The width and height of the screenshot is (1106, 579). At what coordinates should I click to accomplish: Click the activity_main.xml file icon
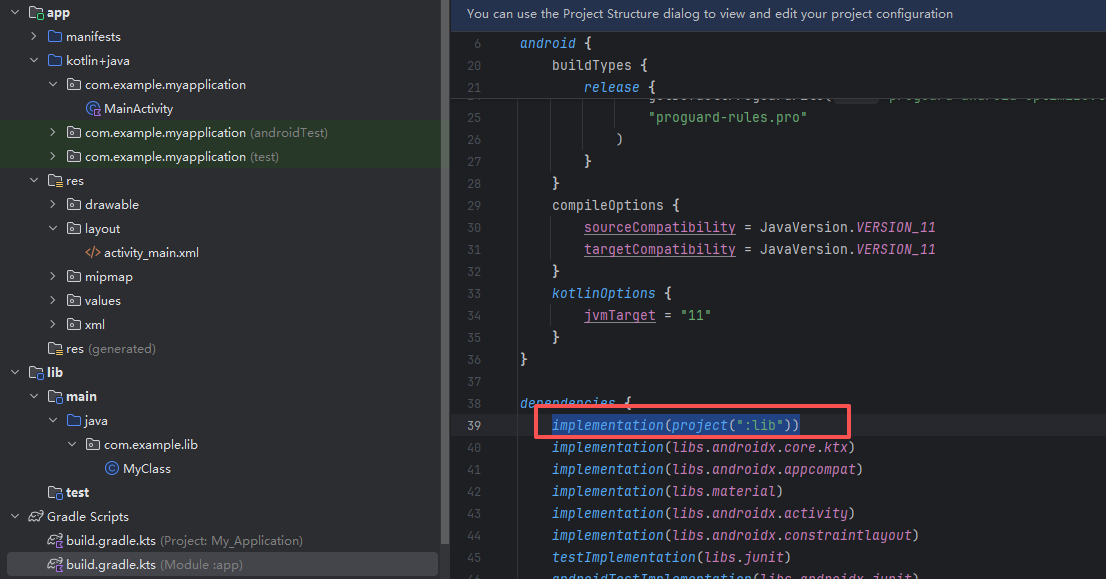pyautogui.click(x=92, y=252)
